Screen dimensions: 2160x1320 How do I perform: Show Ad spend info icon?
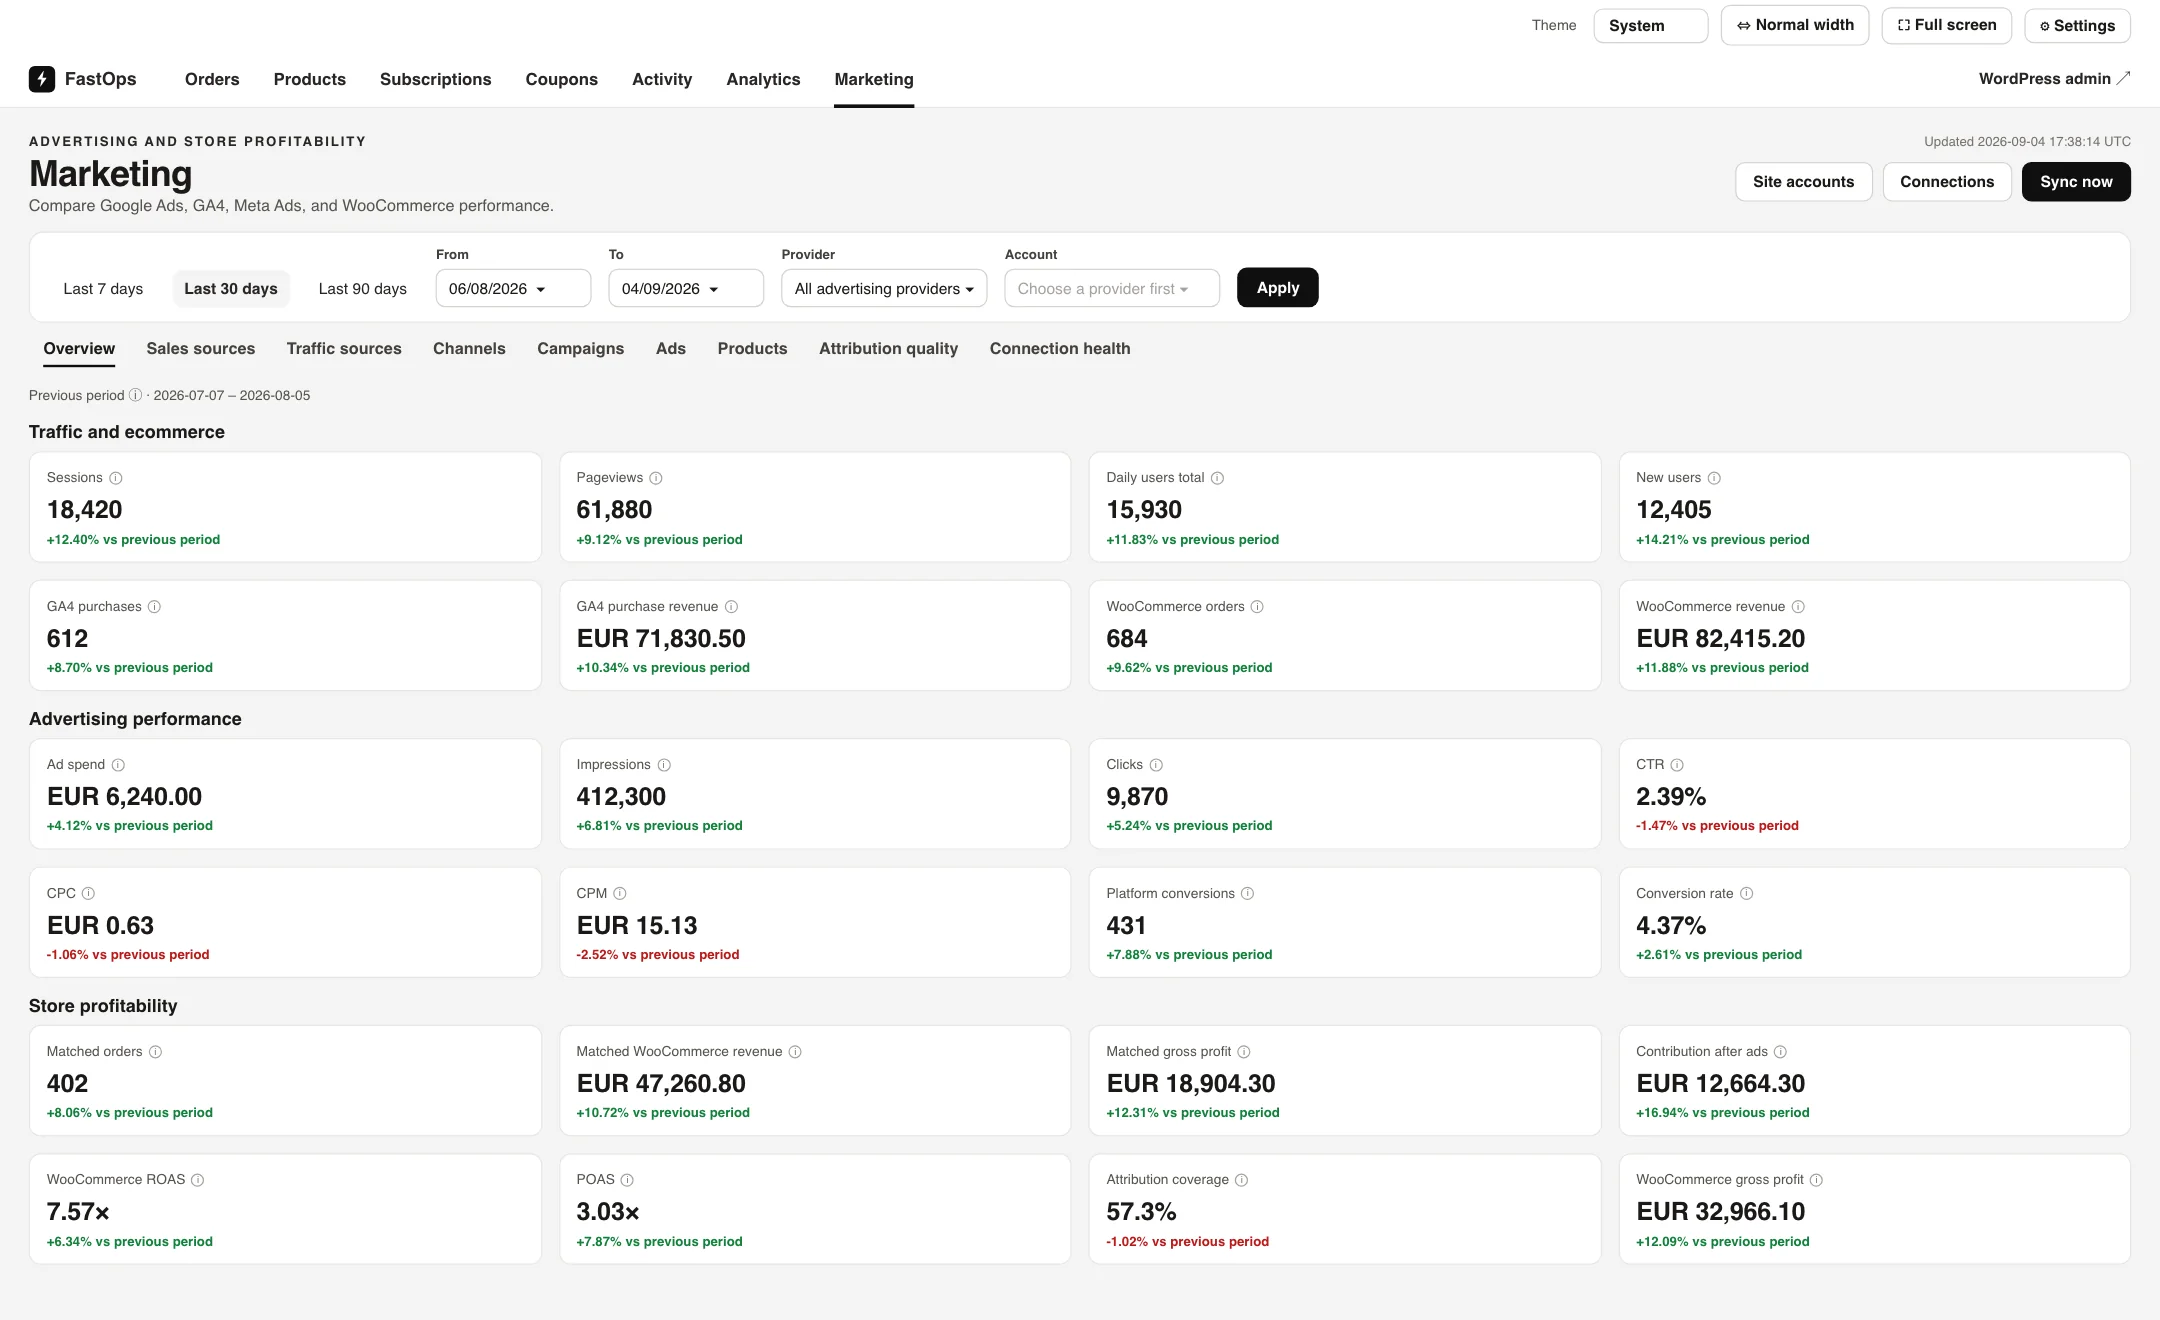118,765
